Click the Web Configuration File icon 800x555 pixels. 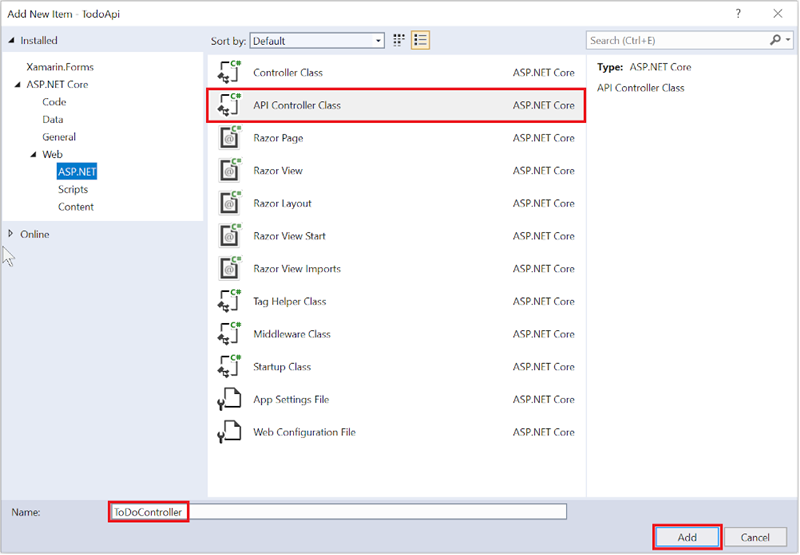point(230,433)
